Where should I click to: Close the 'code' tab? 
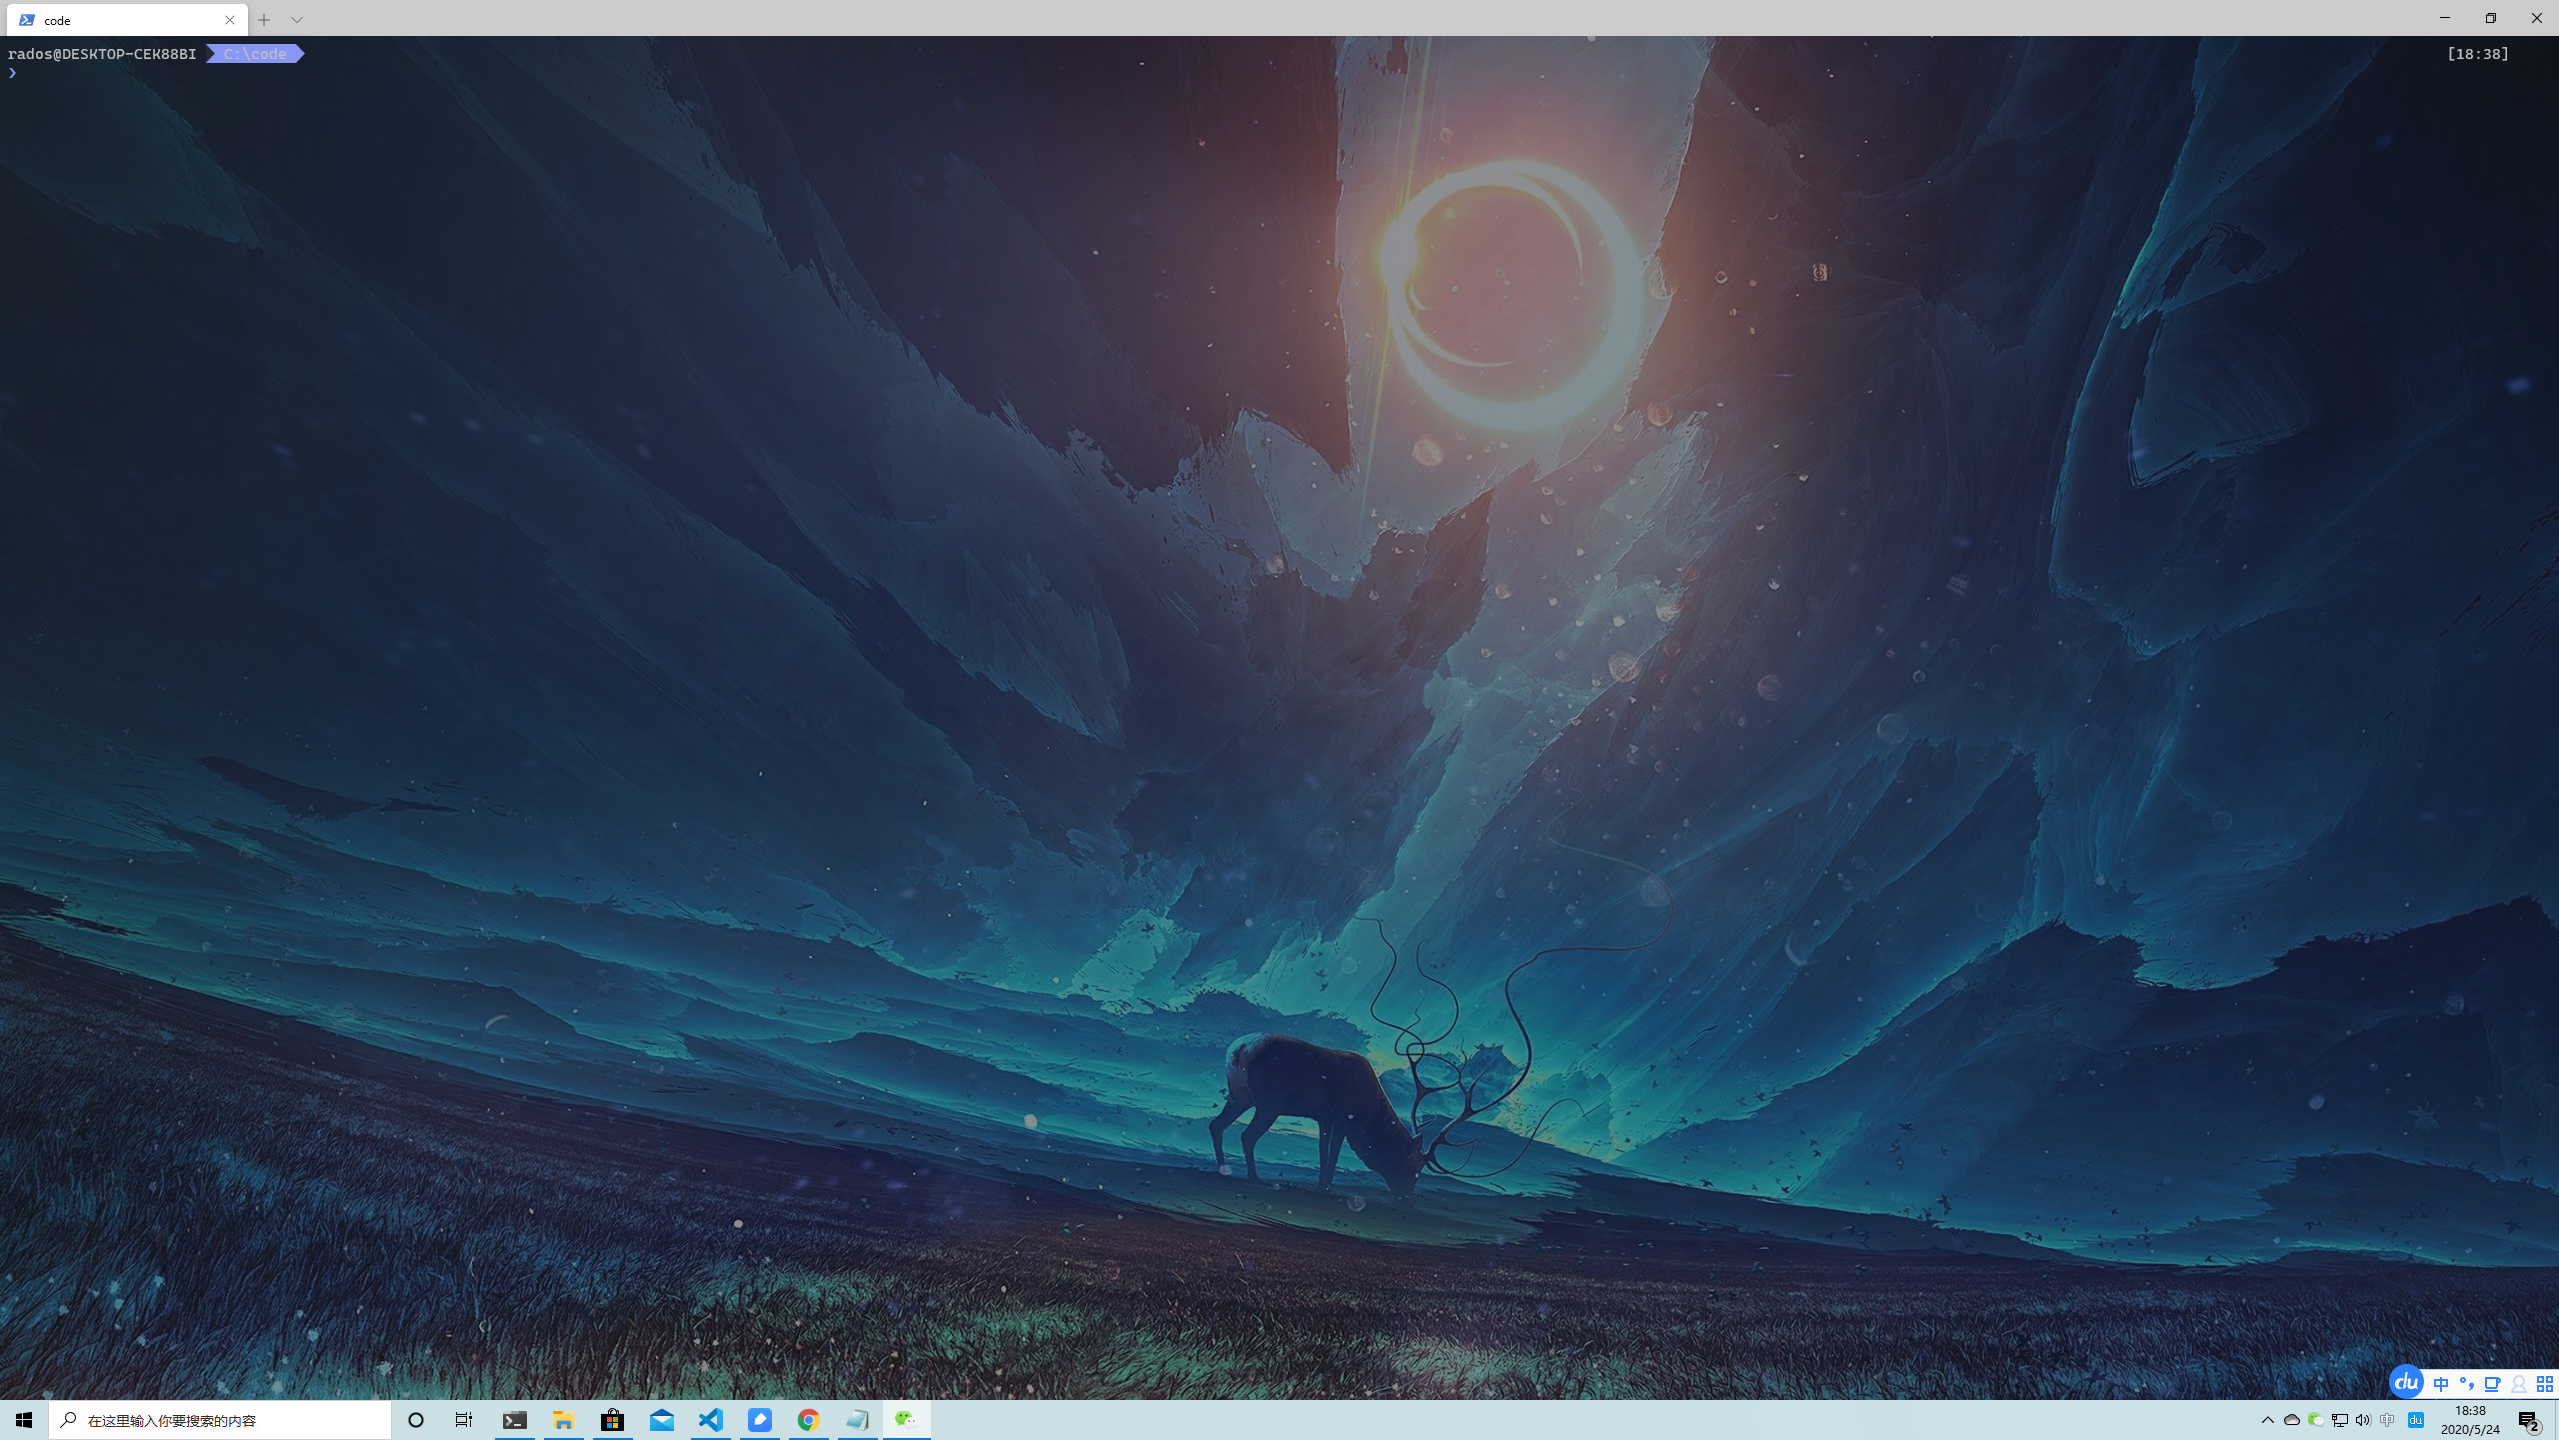click(x=230, y=20)
